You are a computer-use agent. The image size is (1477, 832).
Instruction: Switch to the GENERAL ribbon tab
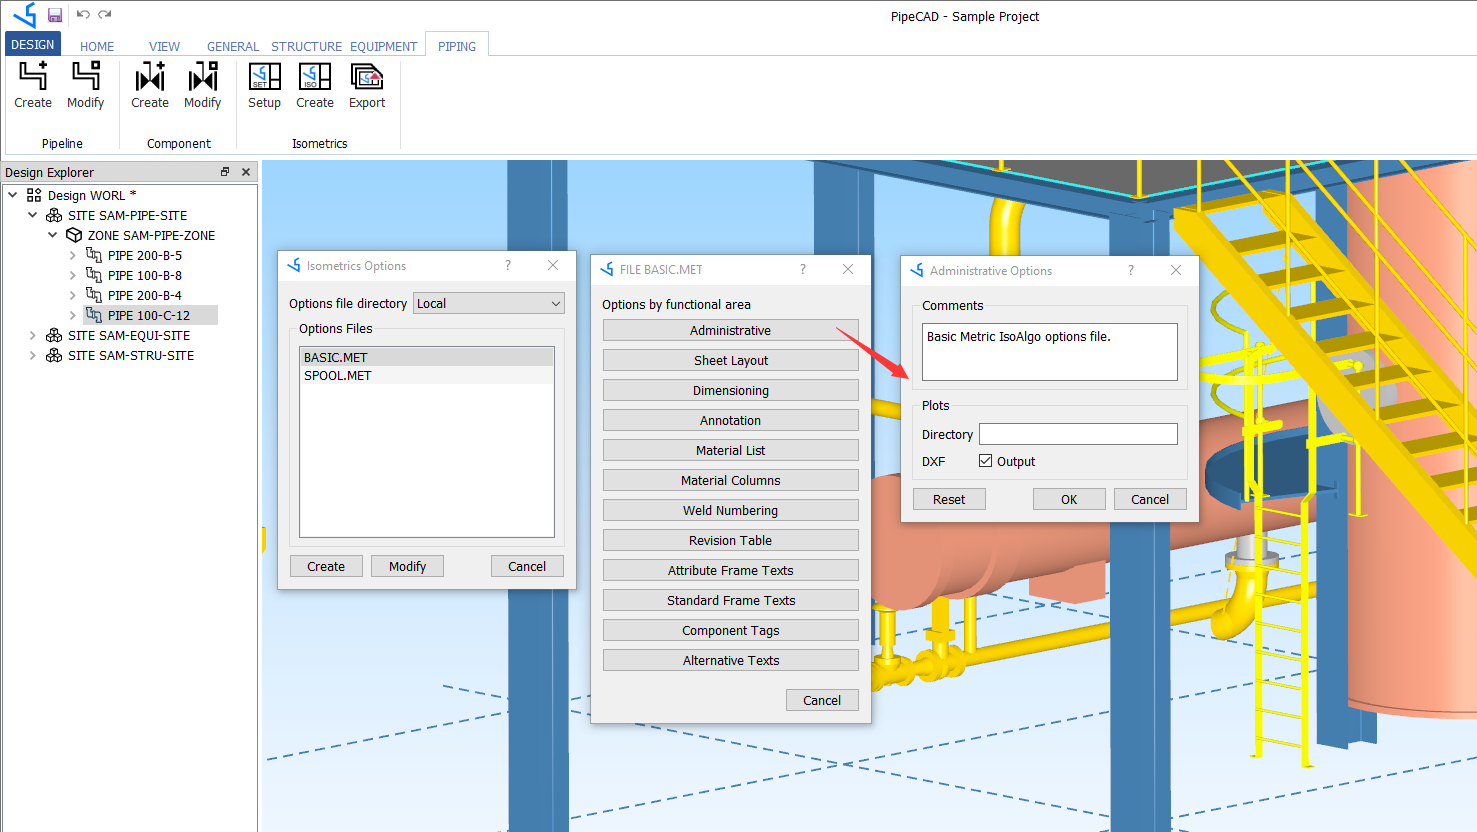coord(233,46)
